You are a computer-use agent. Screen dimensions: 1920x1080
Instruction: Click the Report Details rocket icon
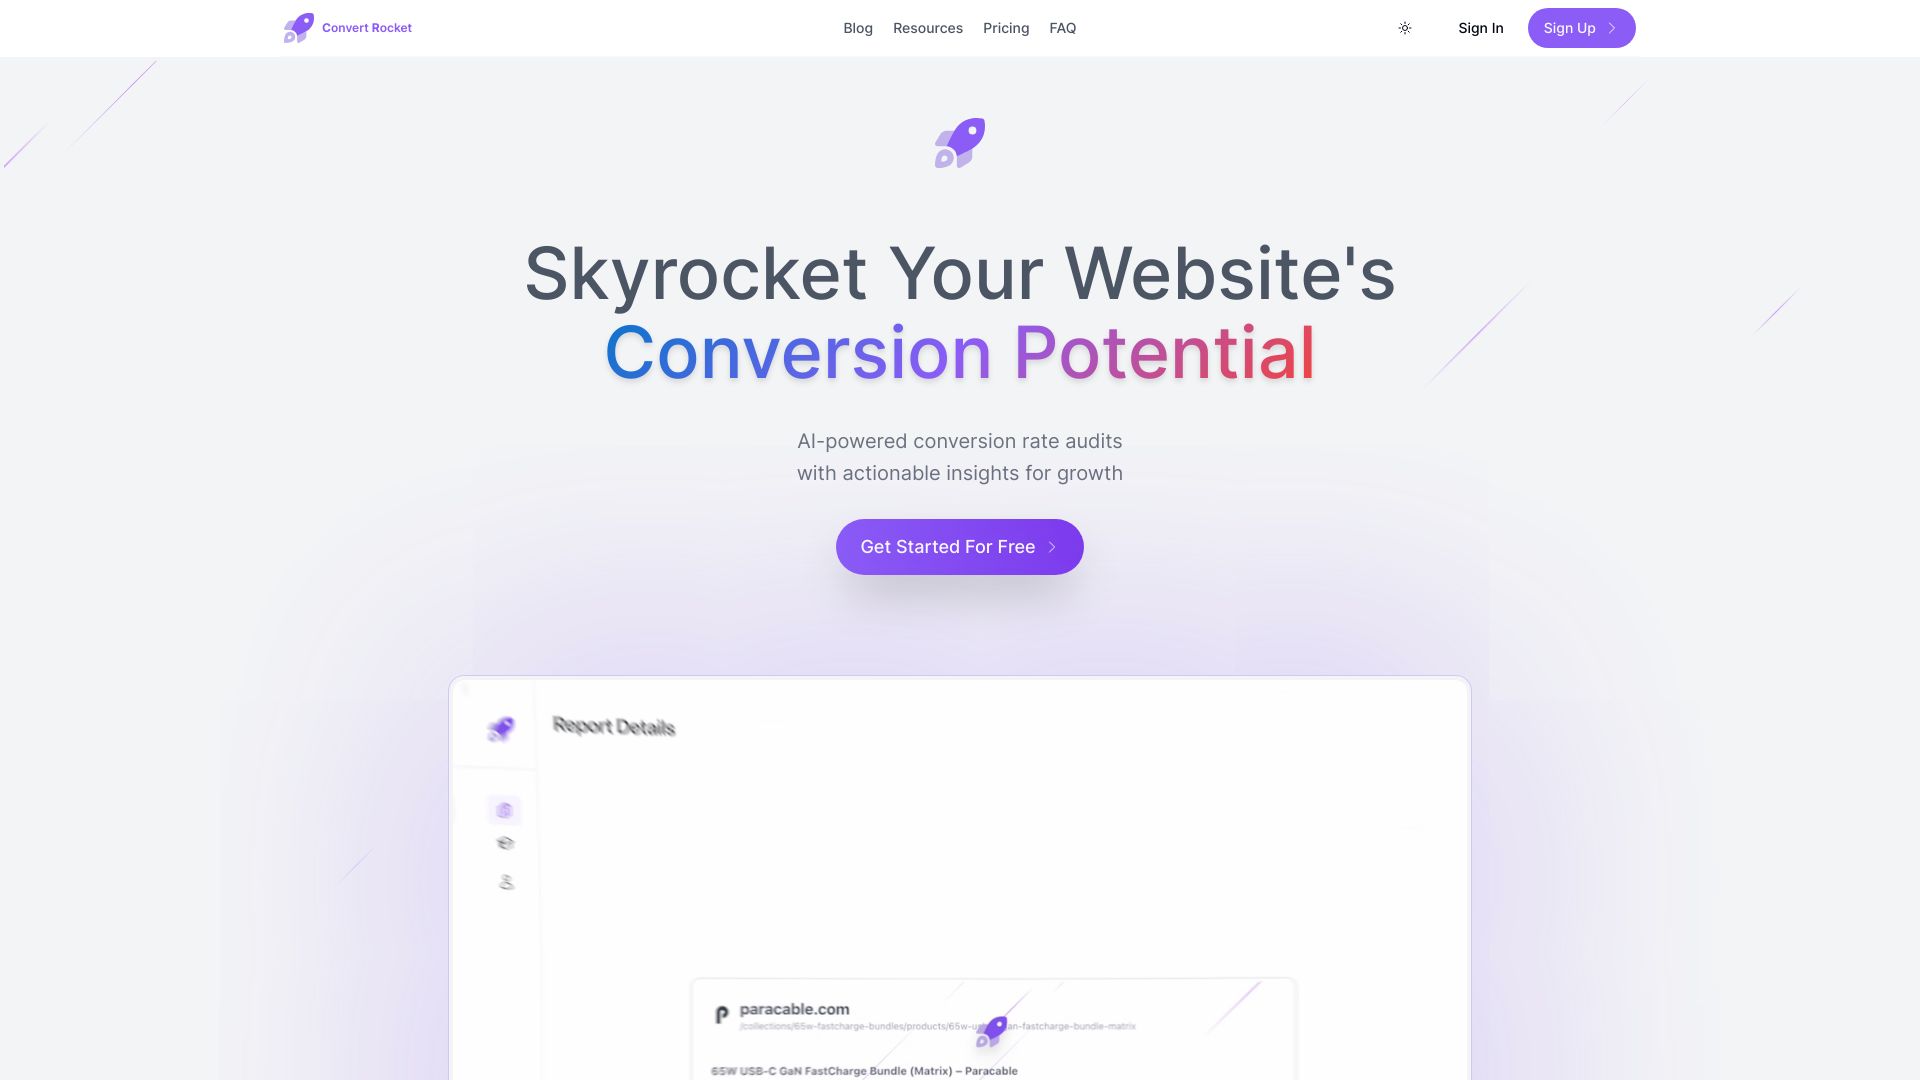tap(500, 728)
